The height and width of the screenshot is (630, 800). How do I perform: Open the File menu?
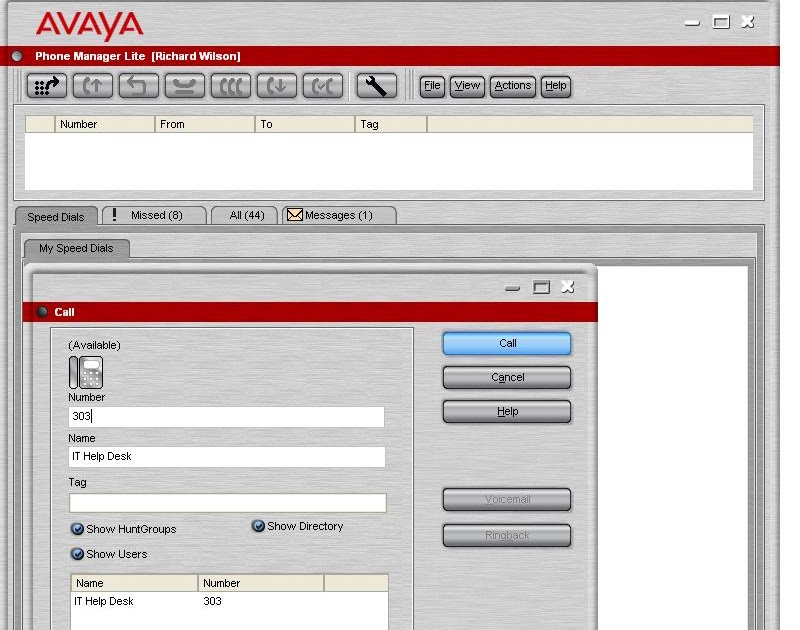[x=432, y=86]
